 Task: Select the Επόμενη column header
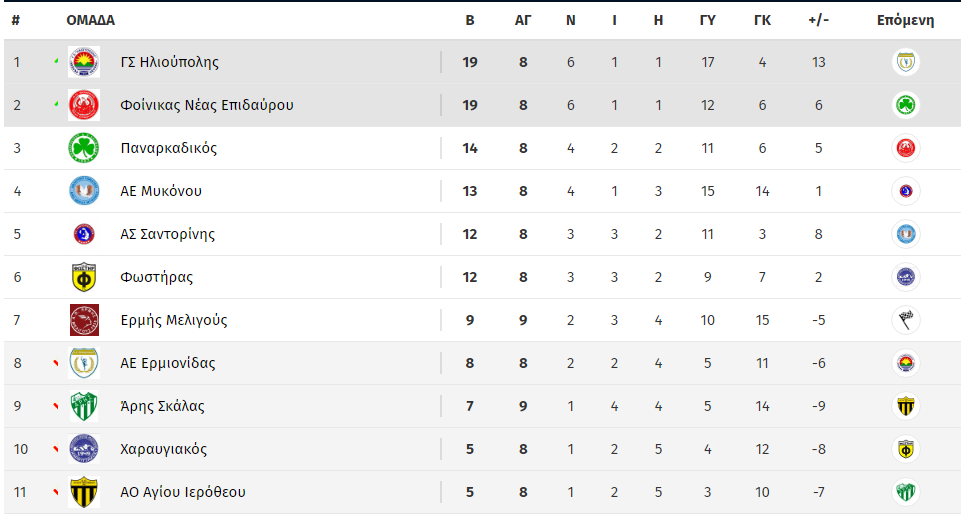(x=905, y=20)
